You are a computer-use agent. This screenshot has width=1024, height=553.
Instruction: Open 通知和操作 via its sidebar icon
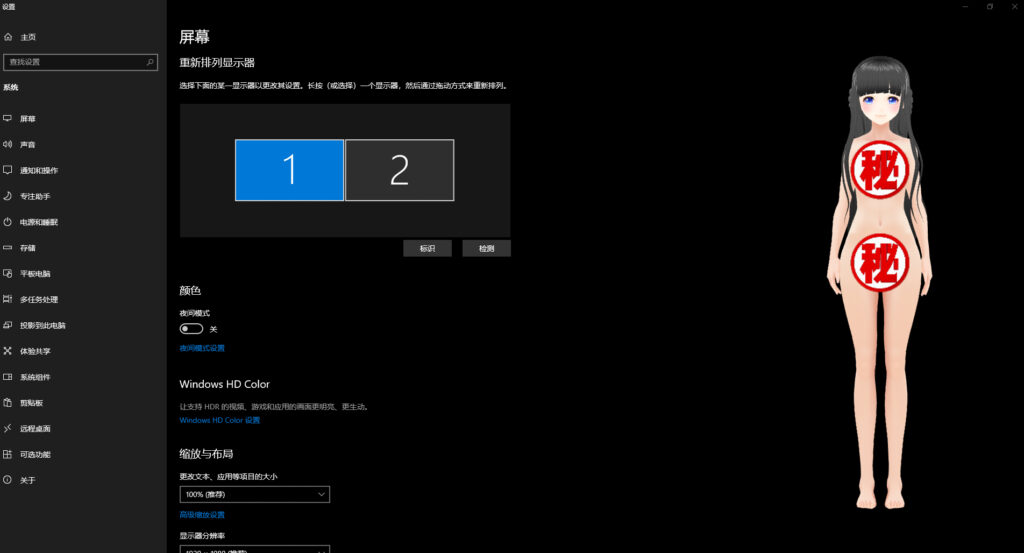(x=8, y=171)
